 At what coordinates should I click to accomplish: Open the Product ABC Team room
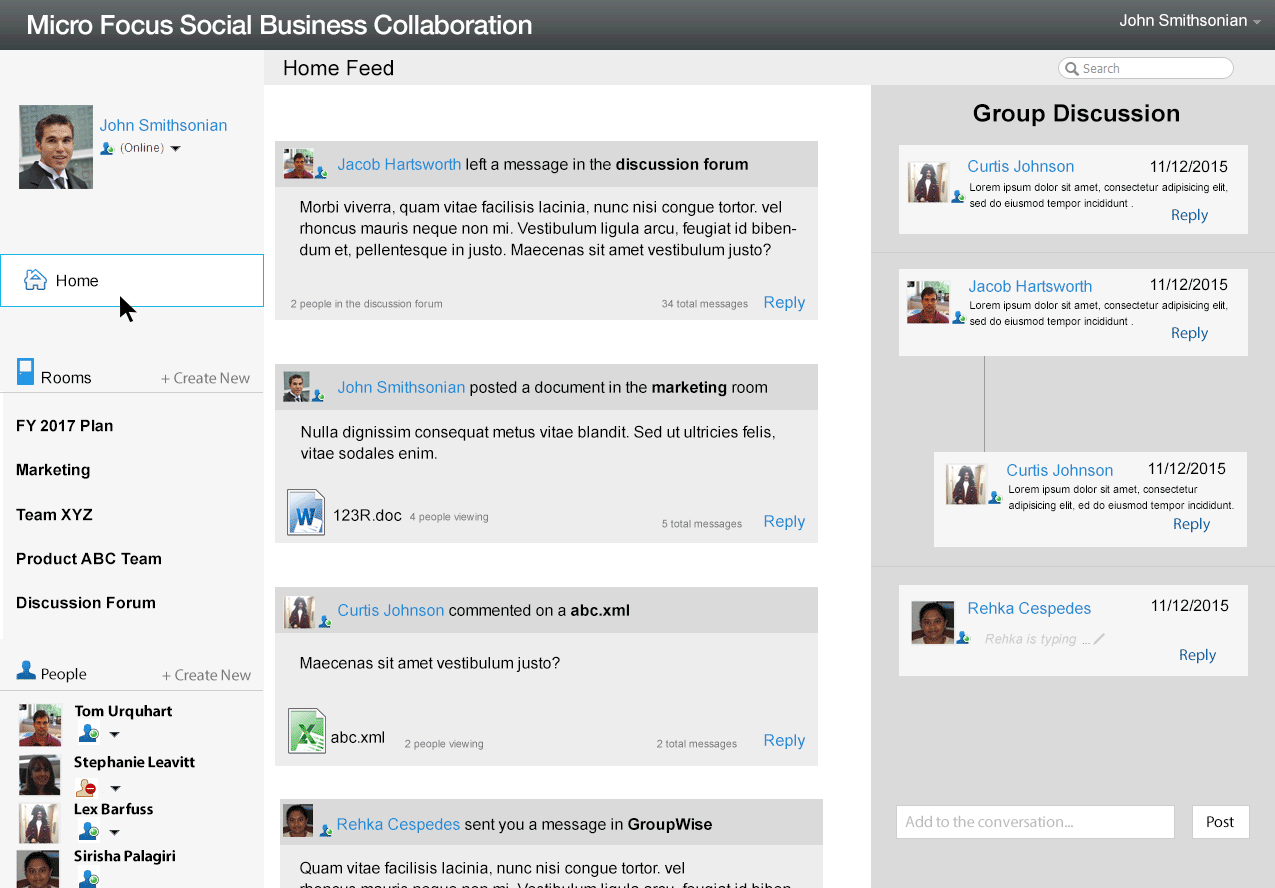click(89, 559)
